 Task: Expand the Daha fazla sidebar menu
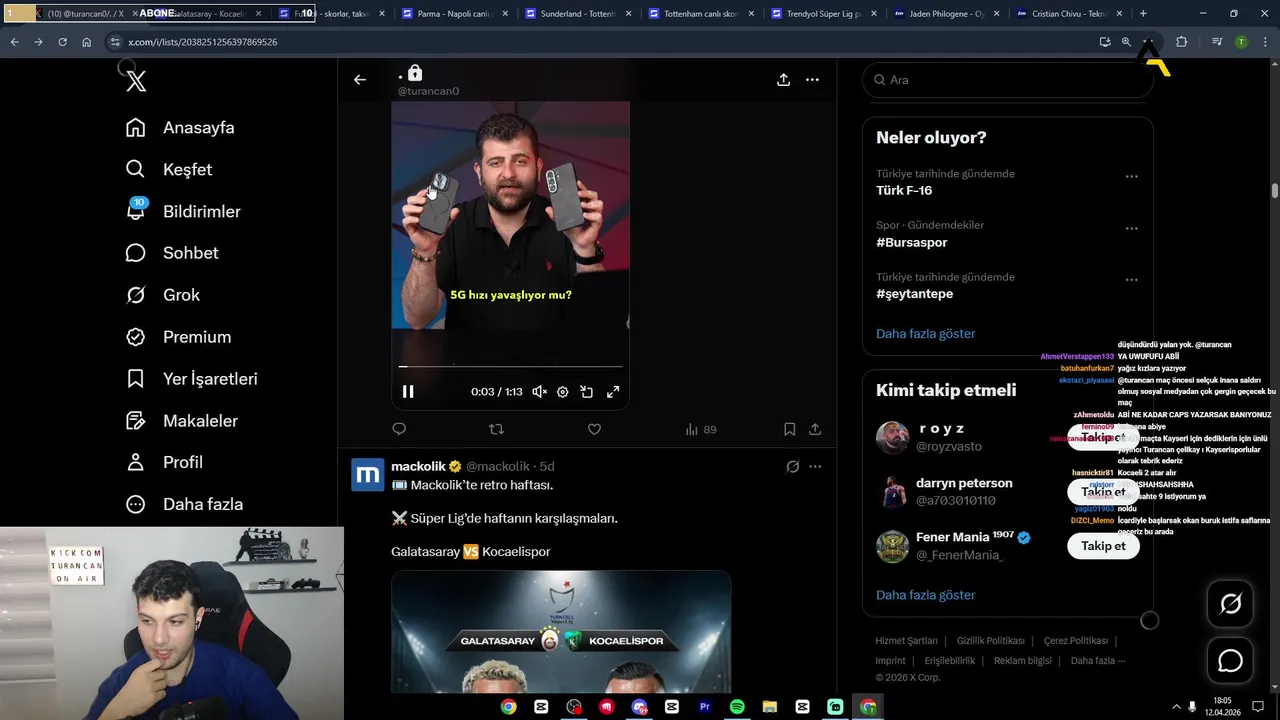pyautogui.click(x=184, y=504)
